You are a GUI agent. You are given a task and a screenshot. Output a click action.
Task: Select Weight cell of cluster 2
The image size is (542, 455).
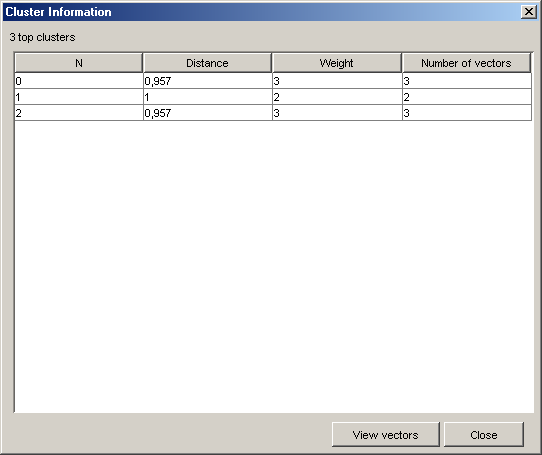point(337,113)
